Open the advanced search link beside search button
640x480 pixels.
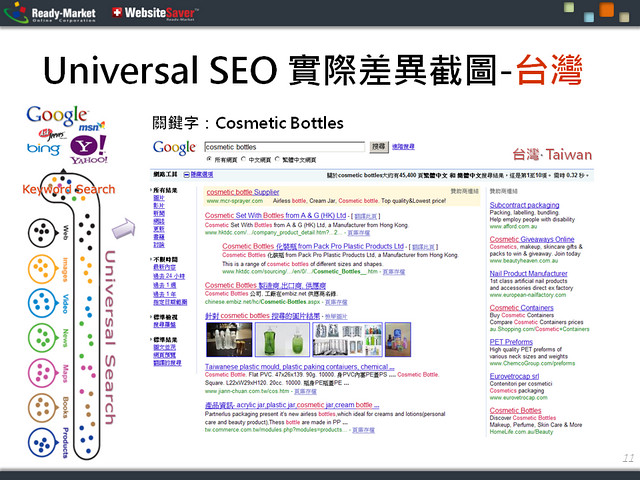[403, 147]
